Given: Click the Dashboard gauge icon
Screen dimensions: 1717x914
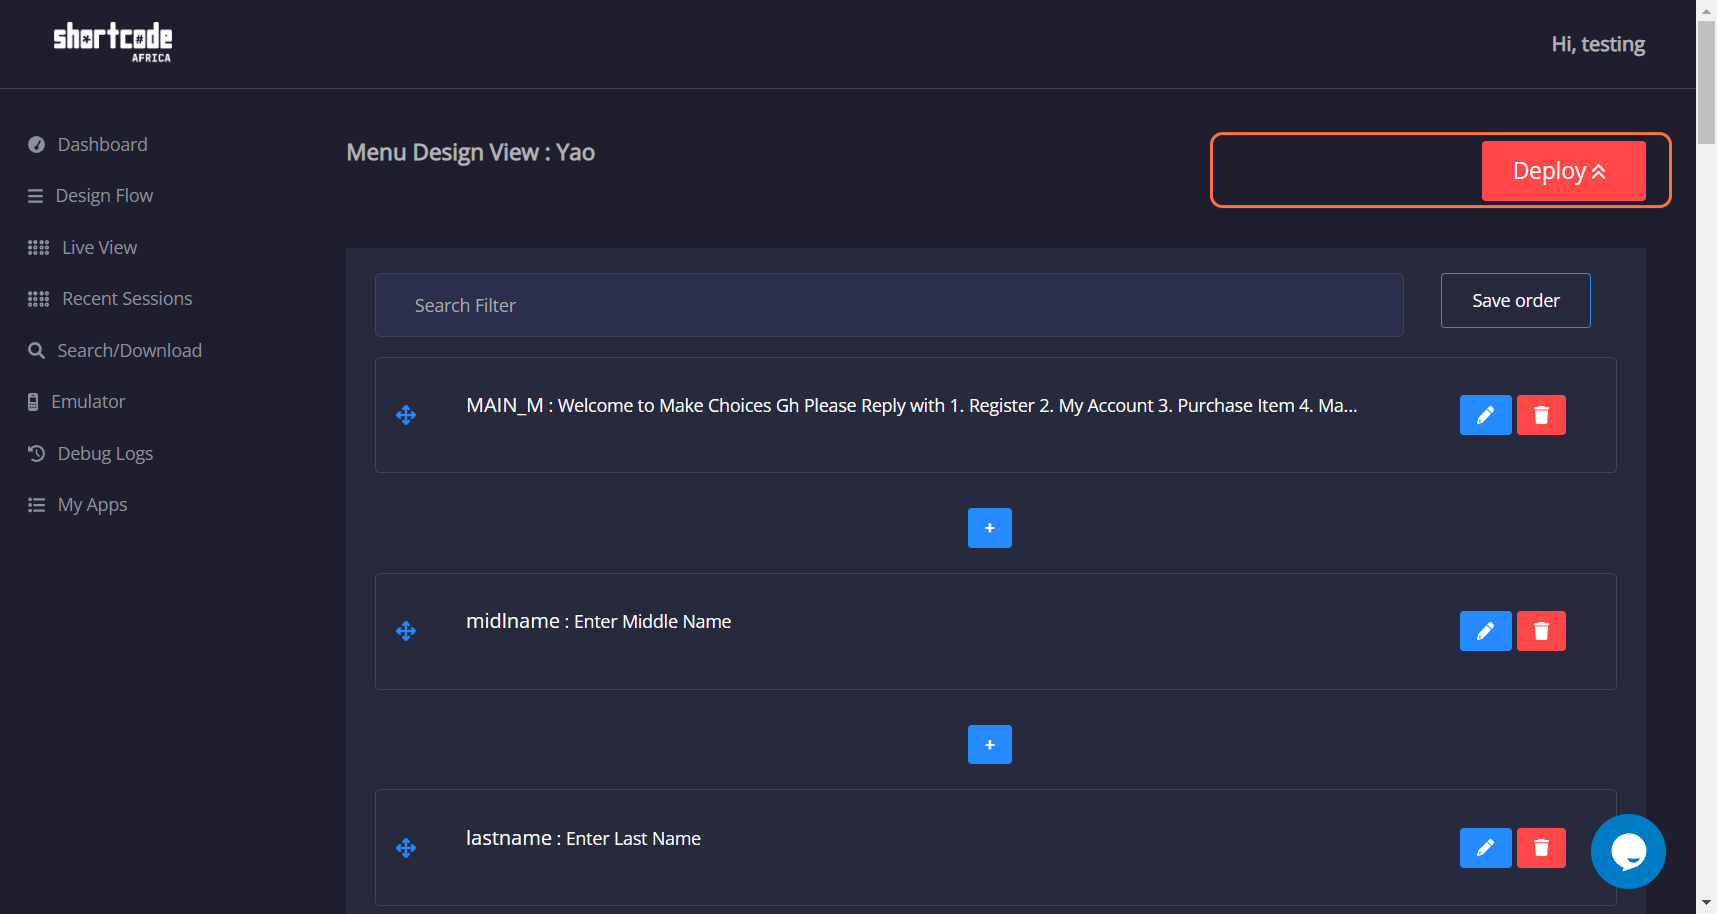Looking at the screenshot, I should click(x=36, y=144).
